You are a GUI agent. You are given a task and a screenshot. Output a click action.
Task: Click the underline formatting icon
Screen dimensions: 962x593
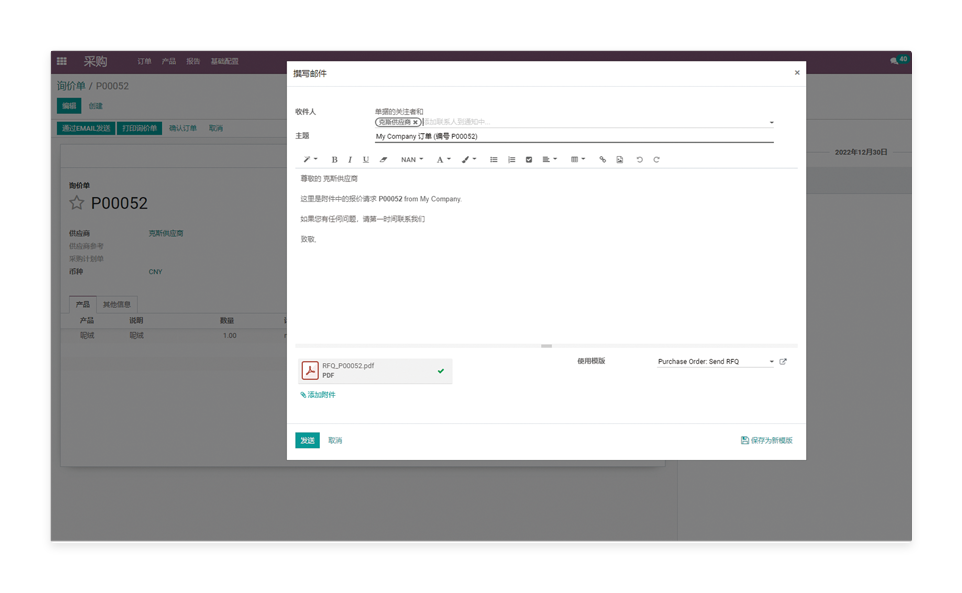tap(366, 160)
